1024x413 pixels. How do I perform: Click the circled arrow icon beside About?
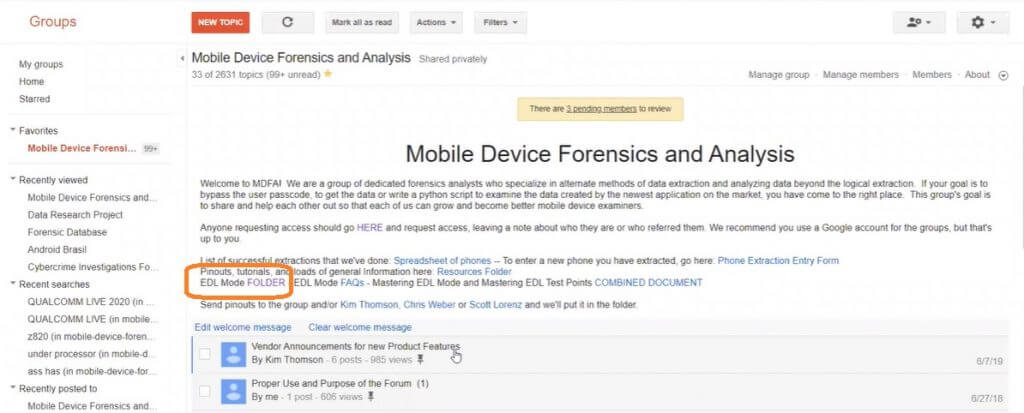[x=1003, y=75]
